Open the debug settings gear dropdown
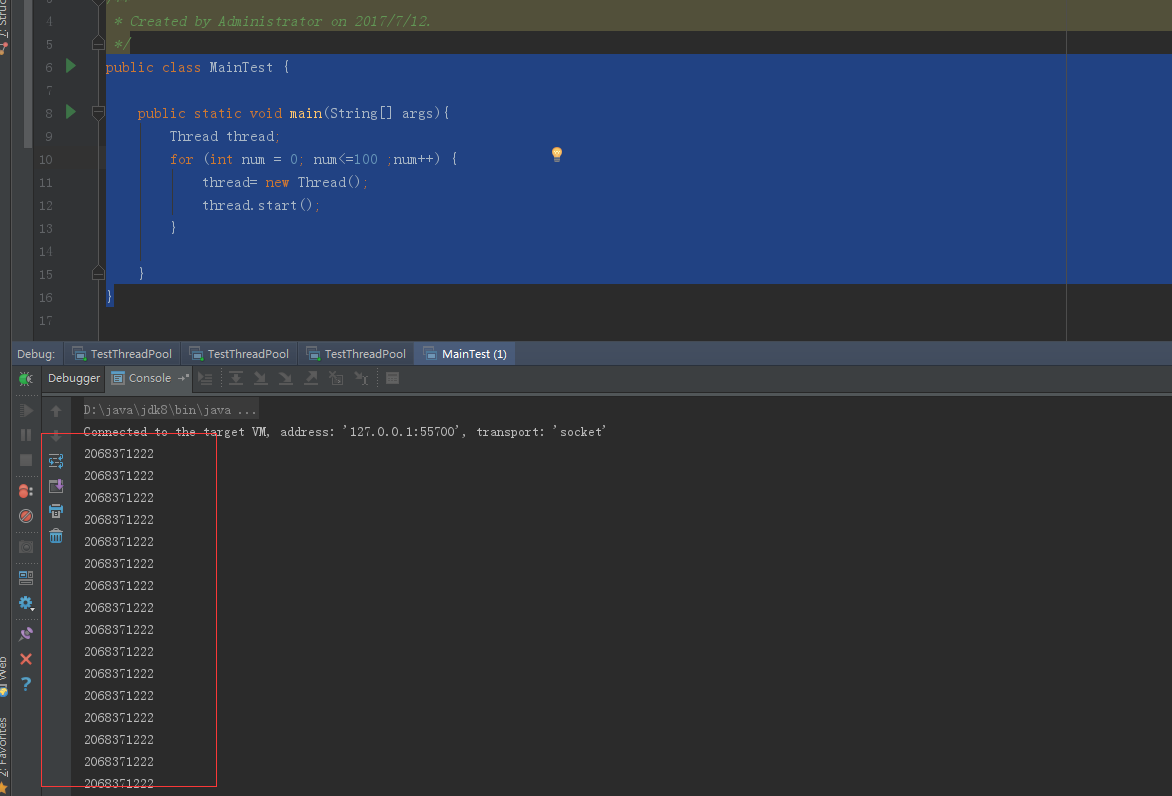The width and height of the screenshot is (1172, 796). click(x=26, y=603)
